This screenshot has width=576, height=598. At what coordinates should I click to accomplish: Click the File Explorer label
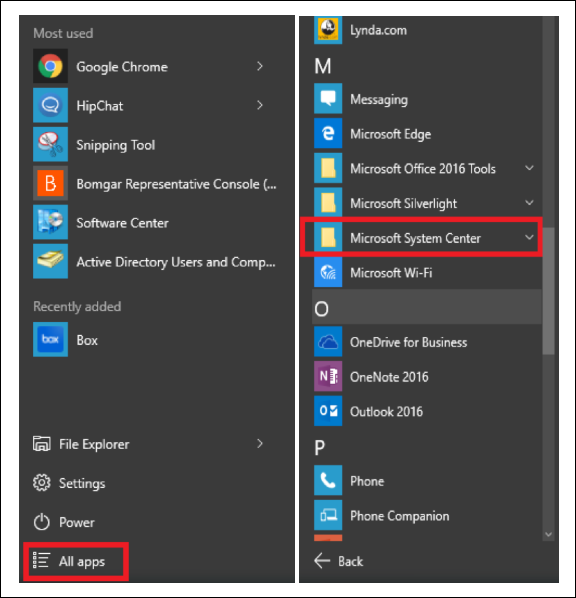click(94, 444)
